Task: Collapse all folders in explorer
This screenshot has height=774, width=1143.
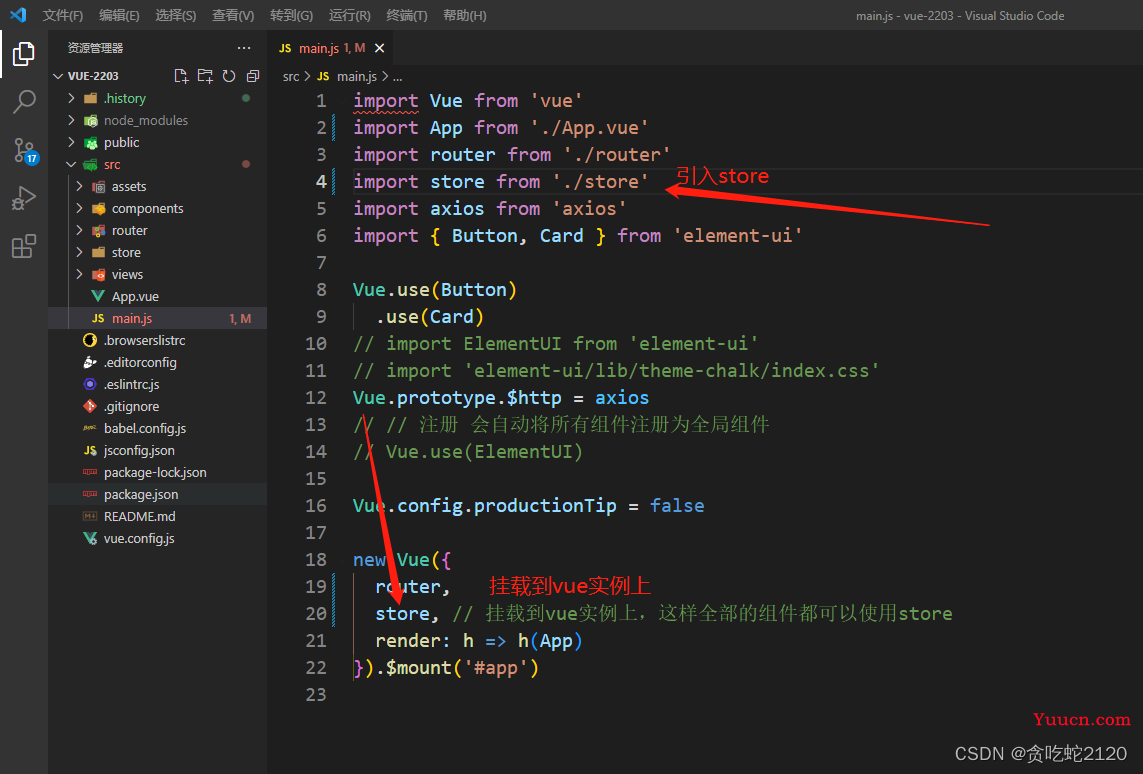Action: pos(253,76)
